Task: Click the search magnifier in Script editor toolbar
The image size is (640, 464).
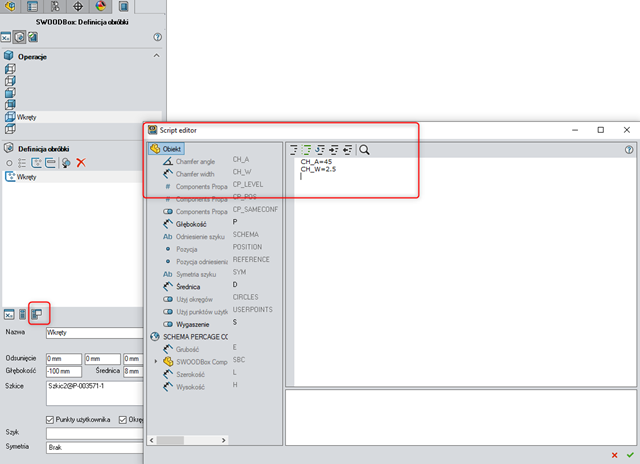Action: coord(364,149)
